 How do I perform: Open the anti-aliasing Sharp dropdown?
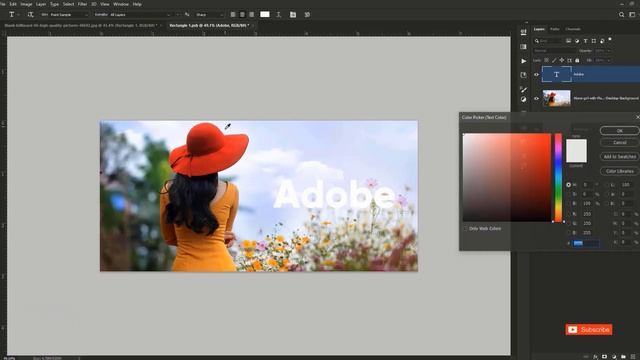tap(209, 15)
